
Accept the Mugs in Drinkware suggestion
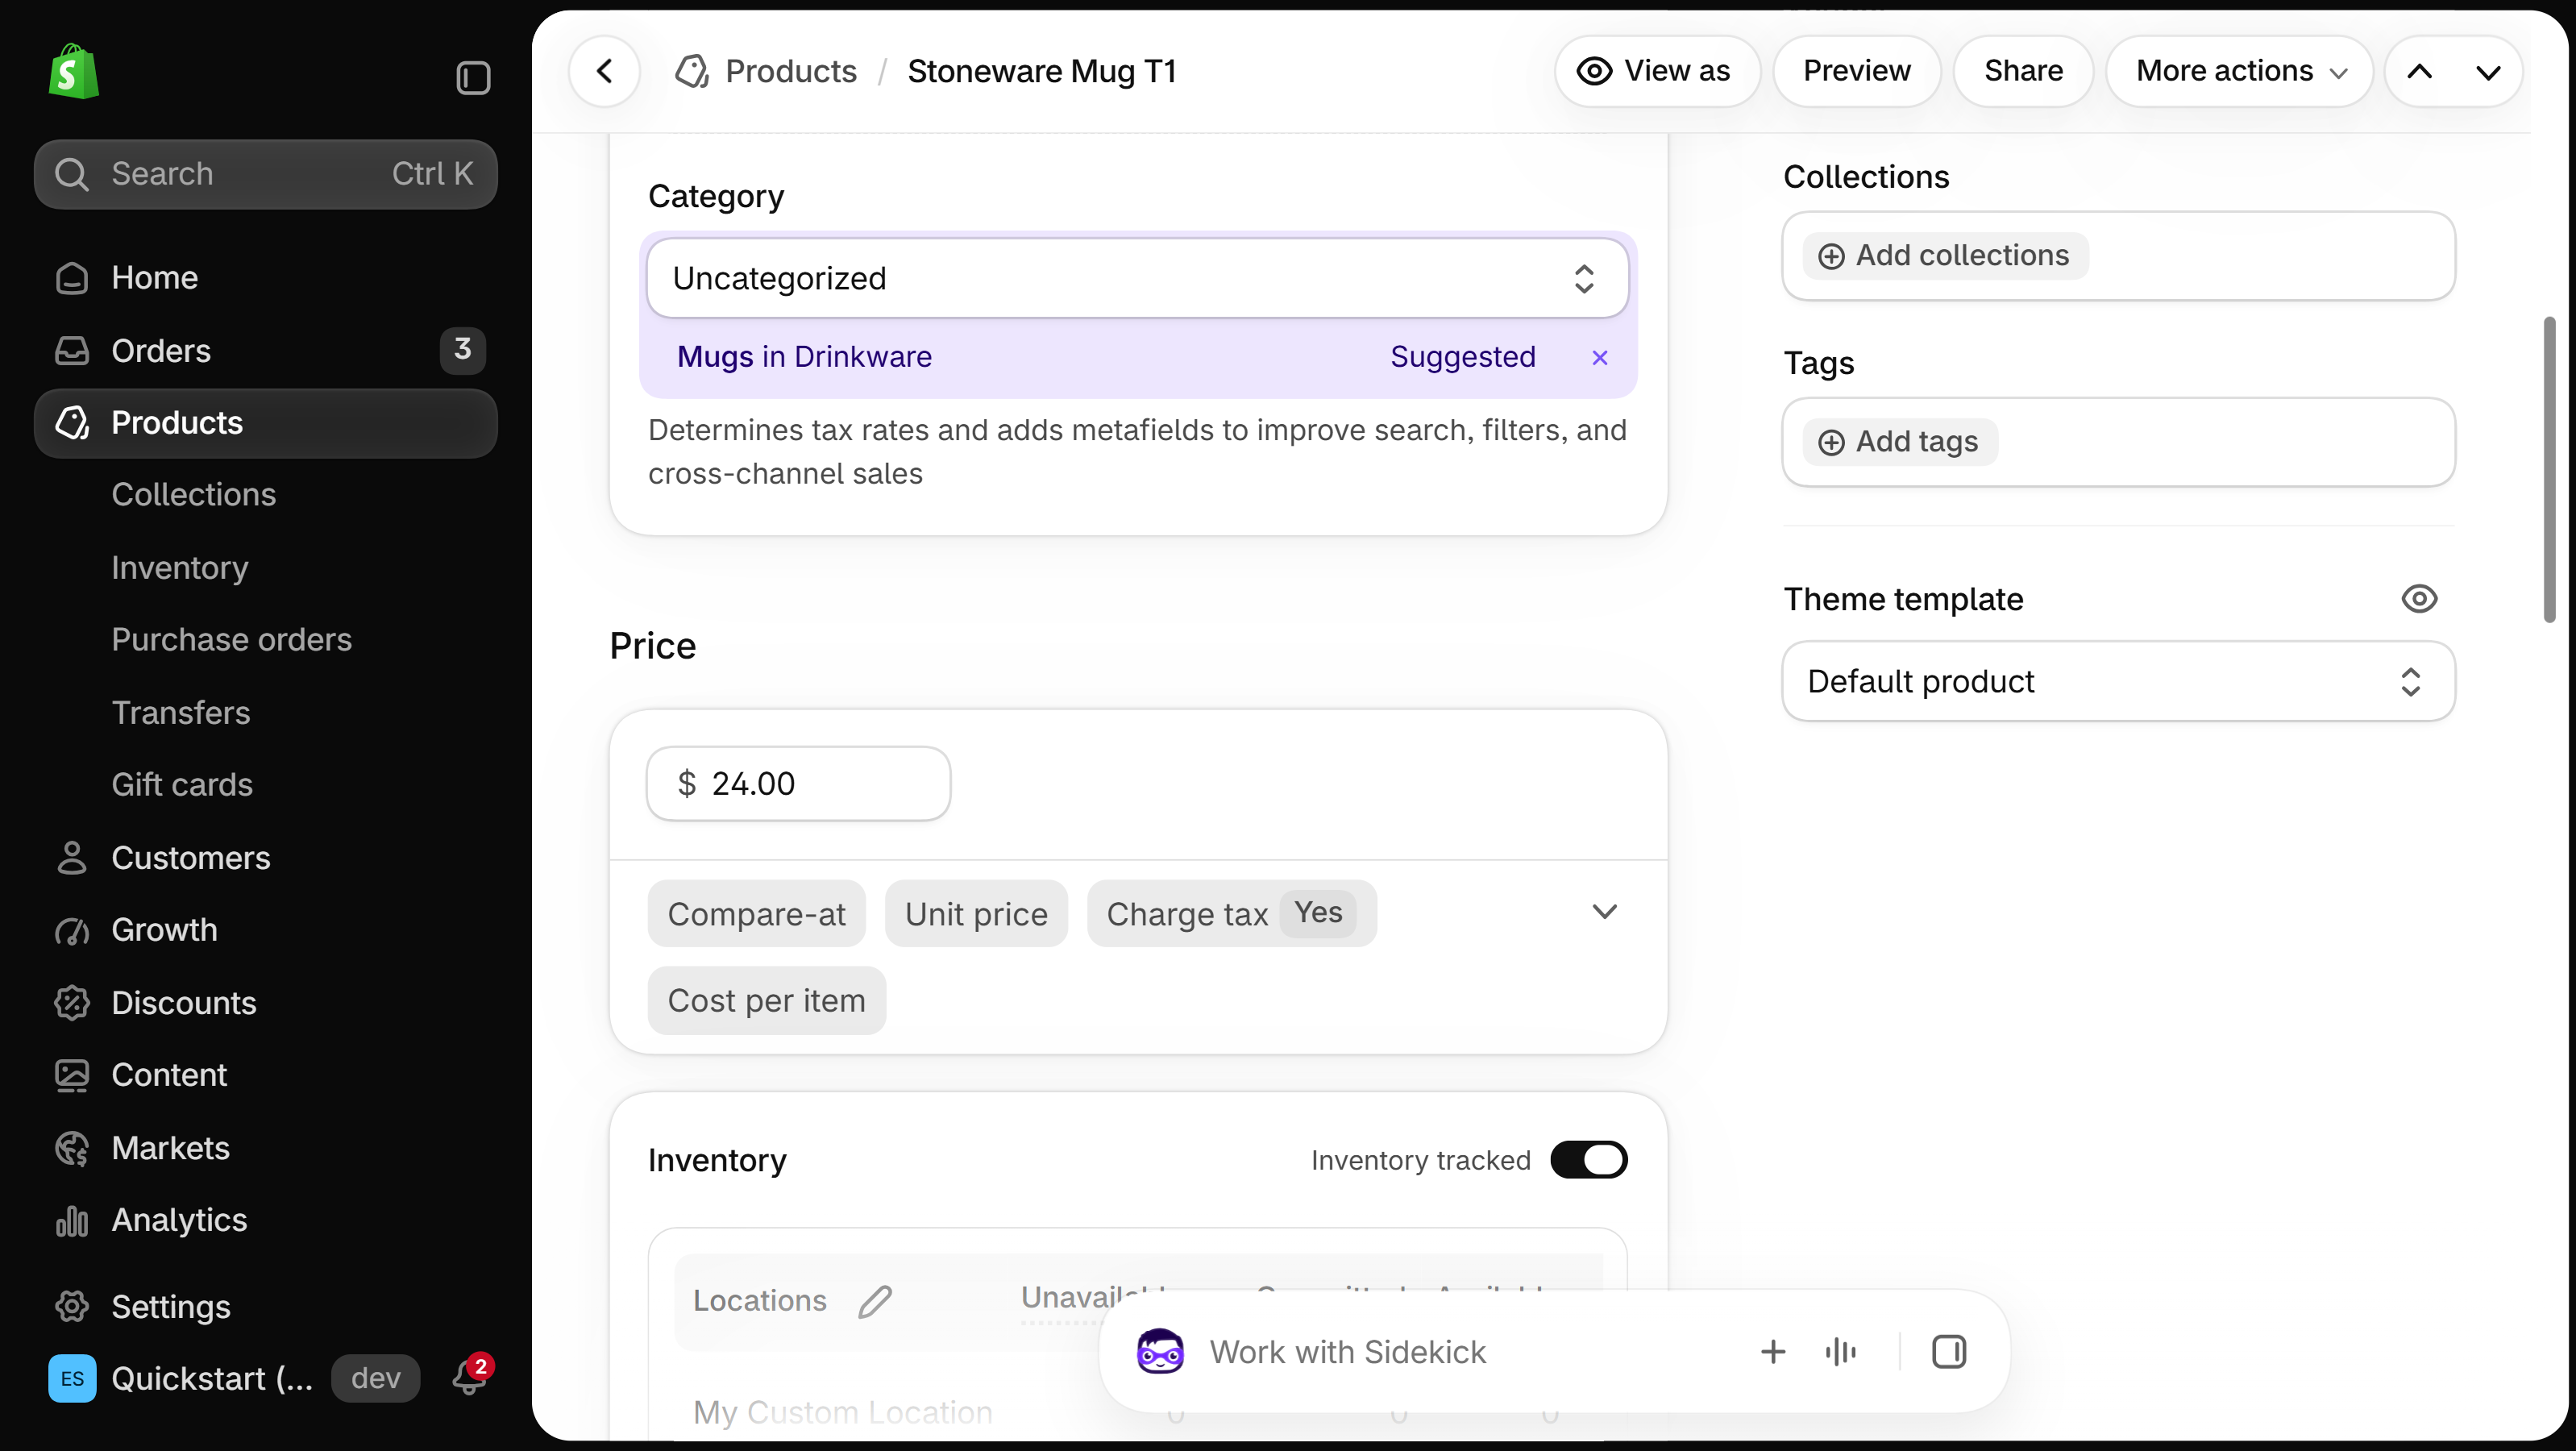point(804,356)
